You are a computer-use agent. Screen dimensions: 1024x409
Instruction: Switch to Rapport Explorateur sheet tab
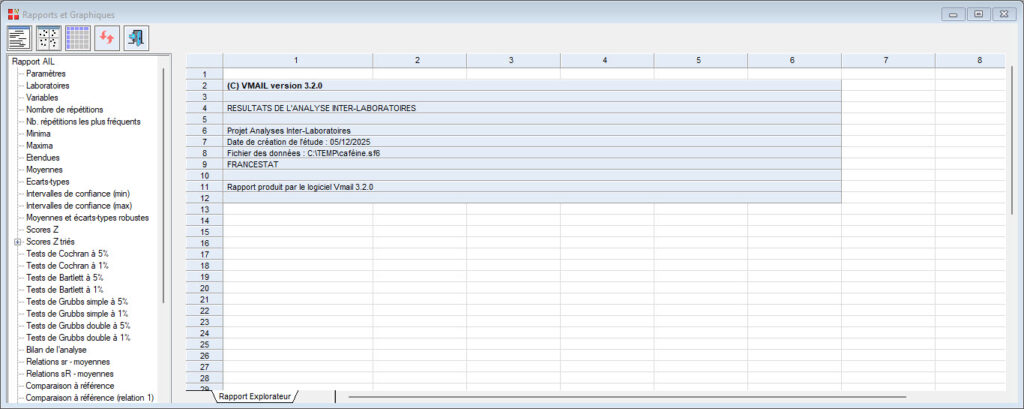255,397
